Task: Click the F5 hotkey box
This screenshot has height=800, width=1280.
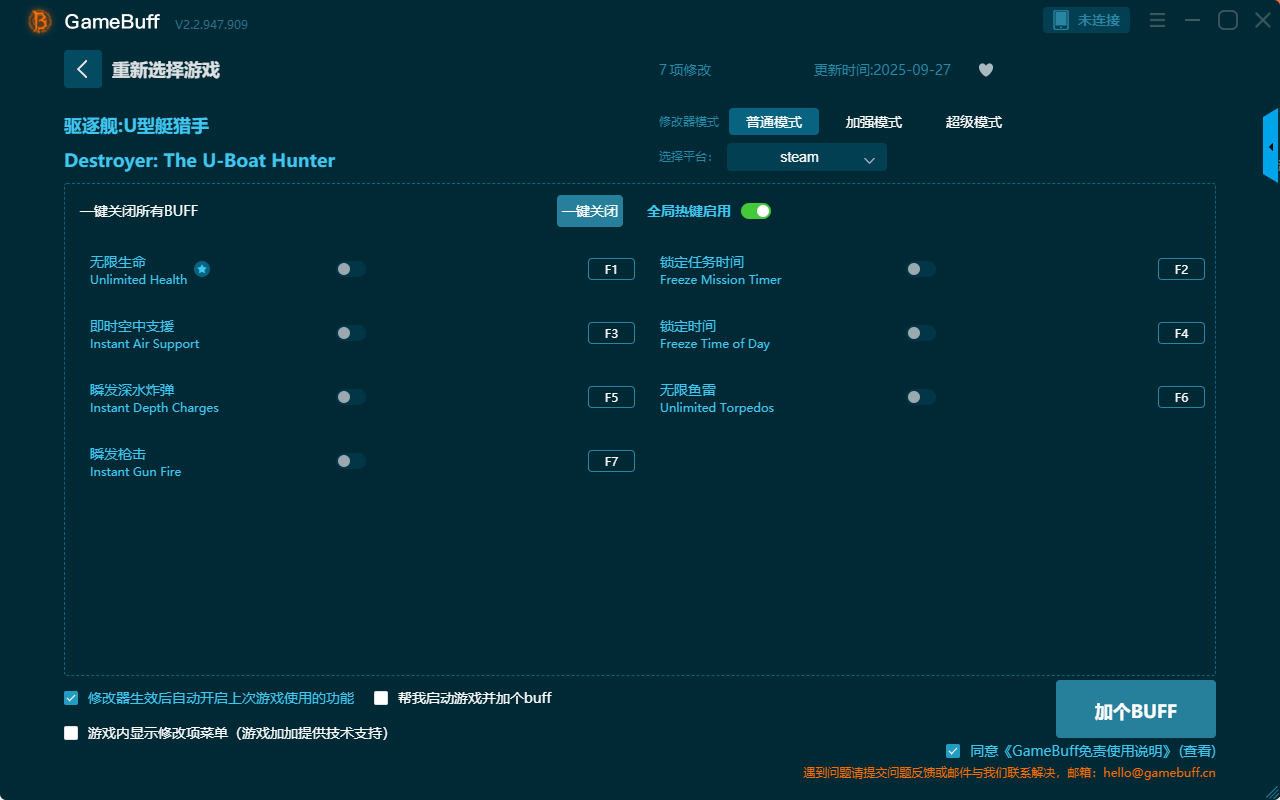Action: tap(611, 397)
